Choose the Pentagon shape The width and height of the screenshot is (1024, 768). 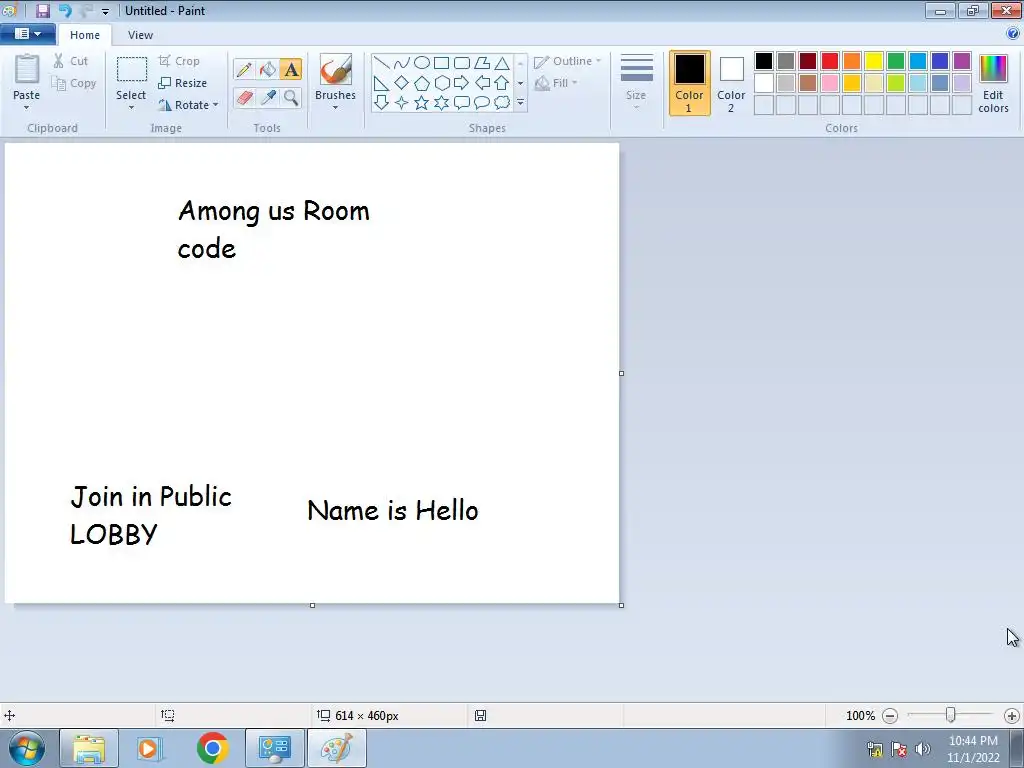[x=422, y=83]
